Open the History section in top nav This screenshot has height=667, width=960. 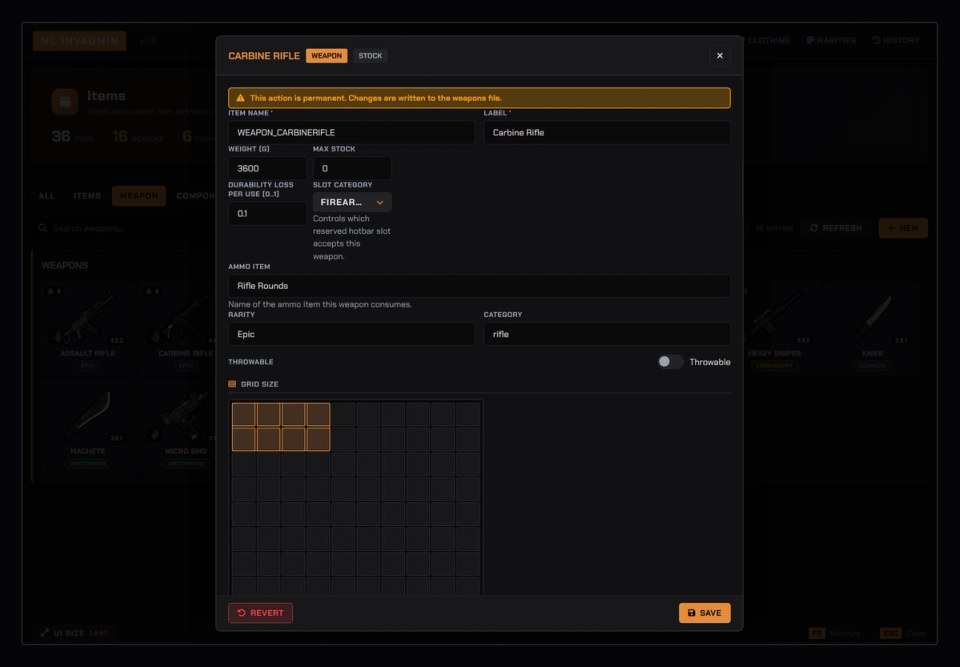tap(896, 40)
